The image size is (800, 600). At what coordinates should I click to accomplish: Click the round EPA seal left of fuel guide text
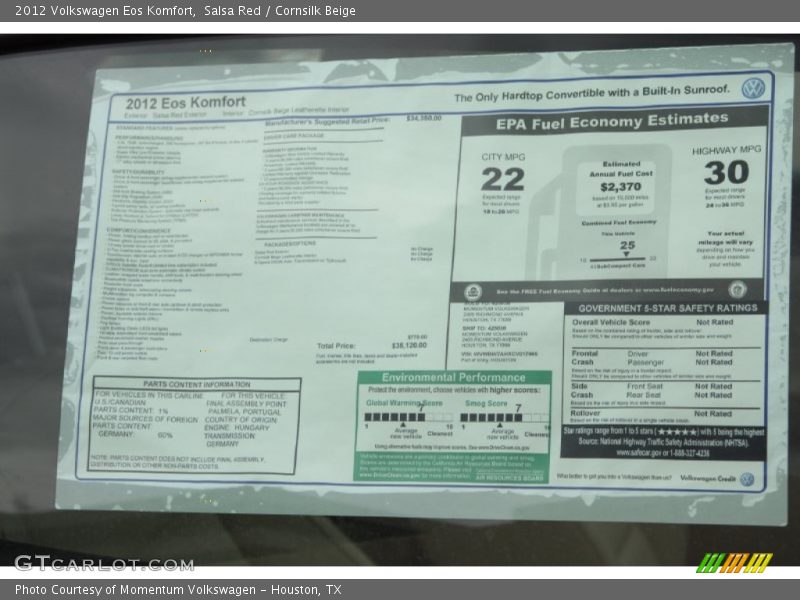coord(473,291)
